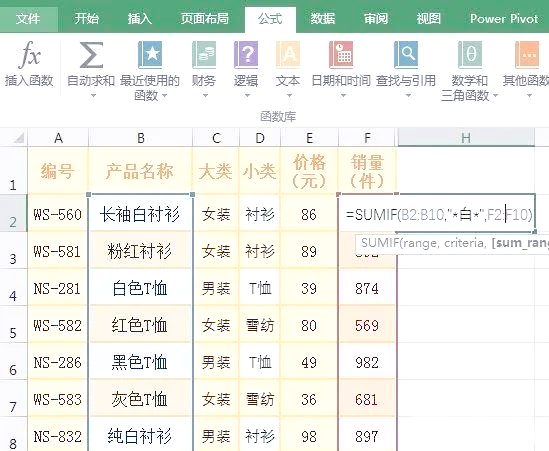Click cell containing 长袖白衬衫

pyautogui.click(x=140, y=213)
